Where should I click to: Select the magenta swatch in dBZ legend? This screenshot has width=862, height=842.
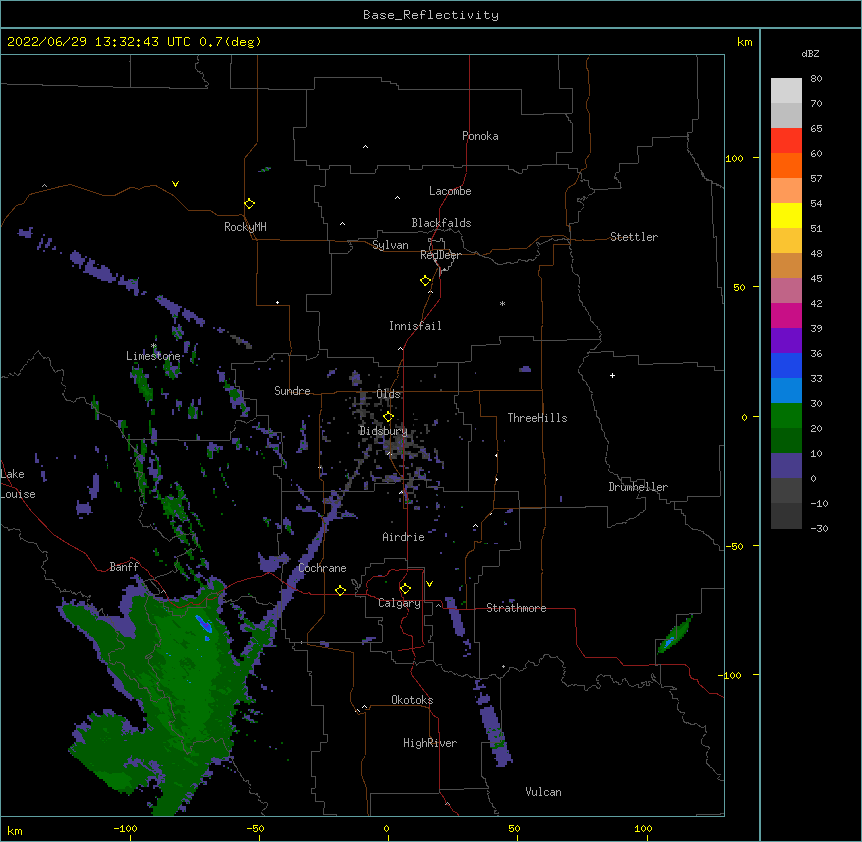(786, 315)
